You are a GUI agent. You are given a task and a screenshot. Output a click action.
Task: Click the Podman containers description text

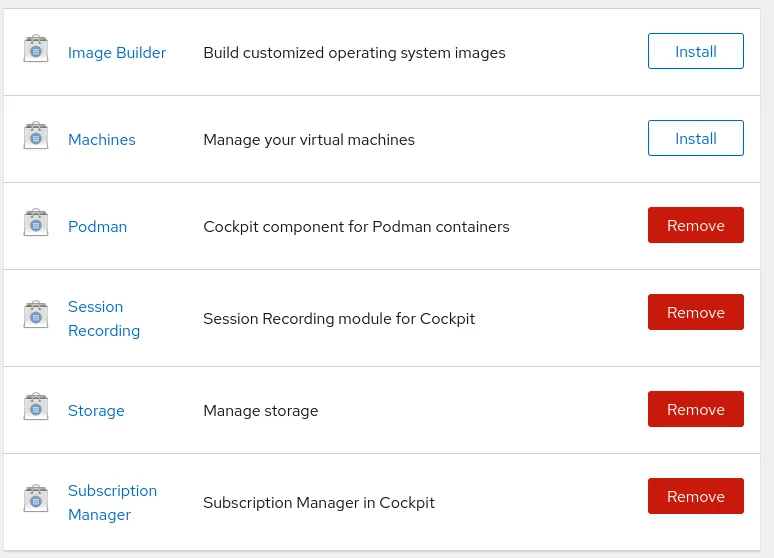pos(356,227)
